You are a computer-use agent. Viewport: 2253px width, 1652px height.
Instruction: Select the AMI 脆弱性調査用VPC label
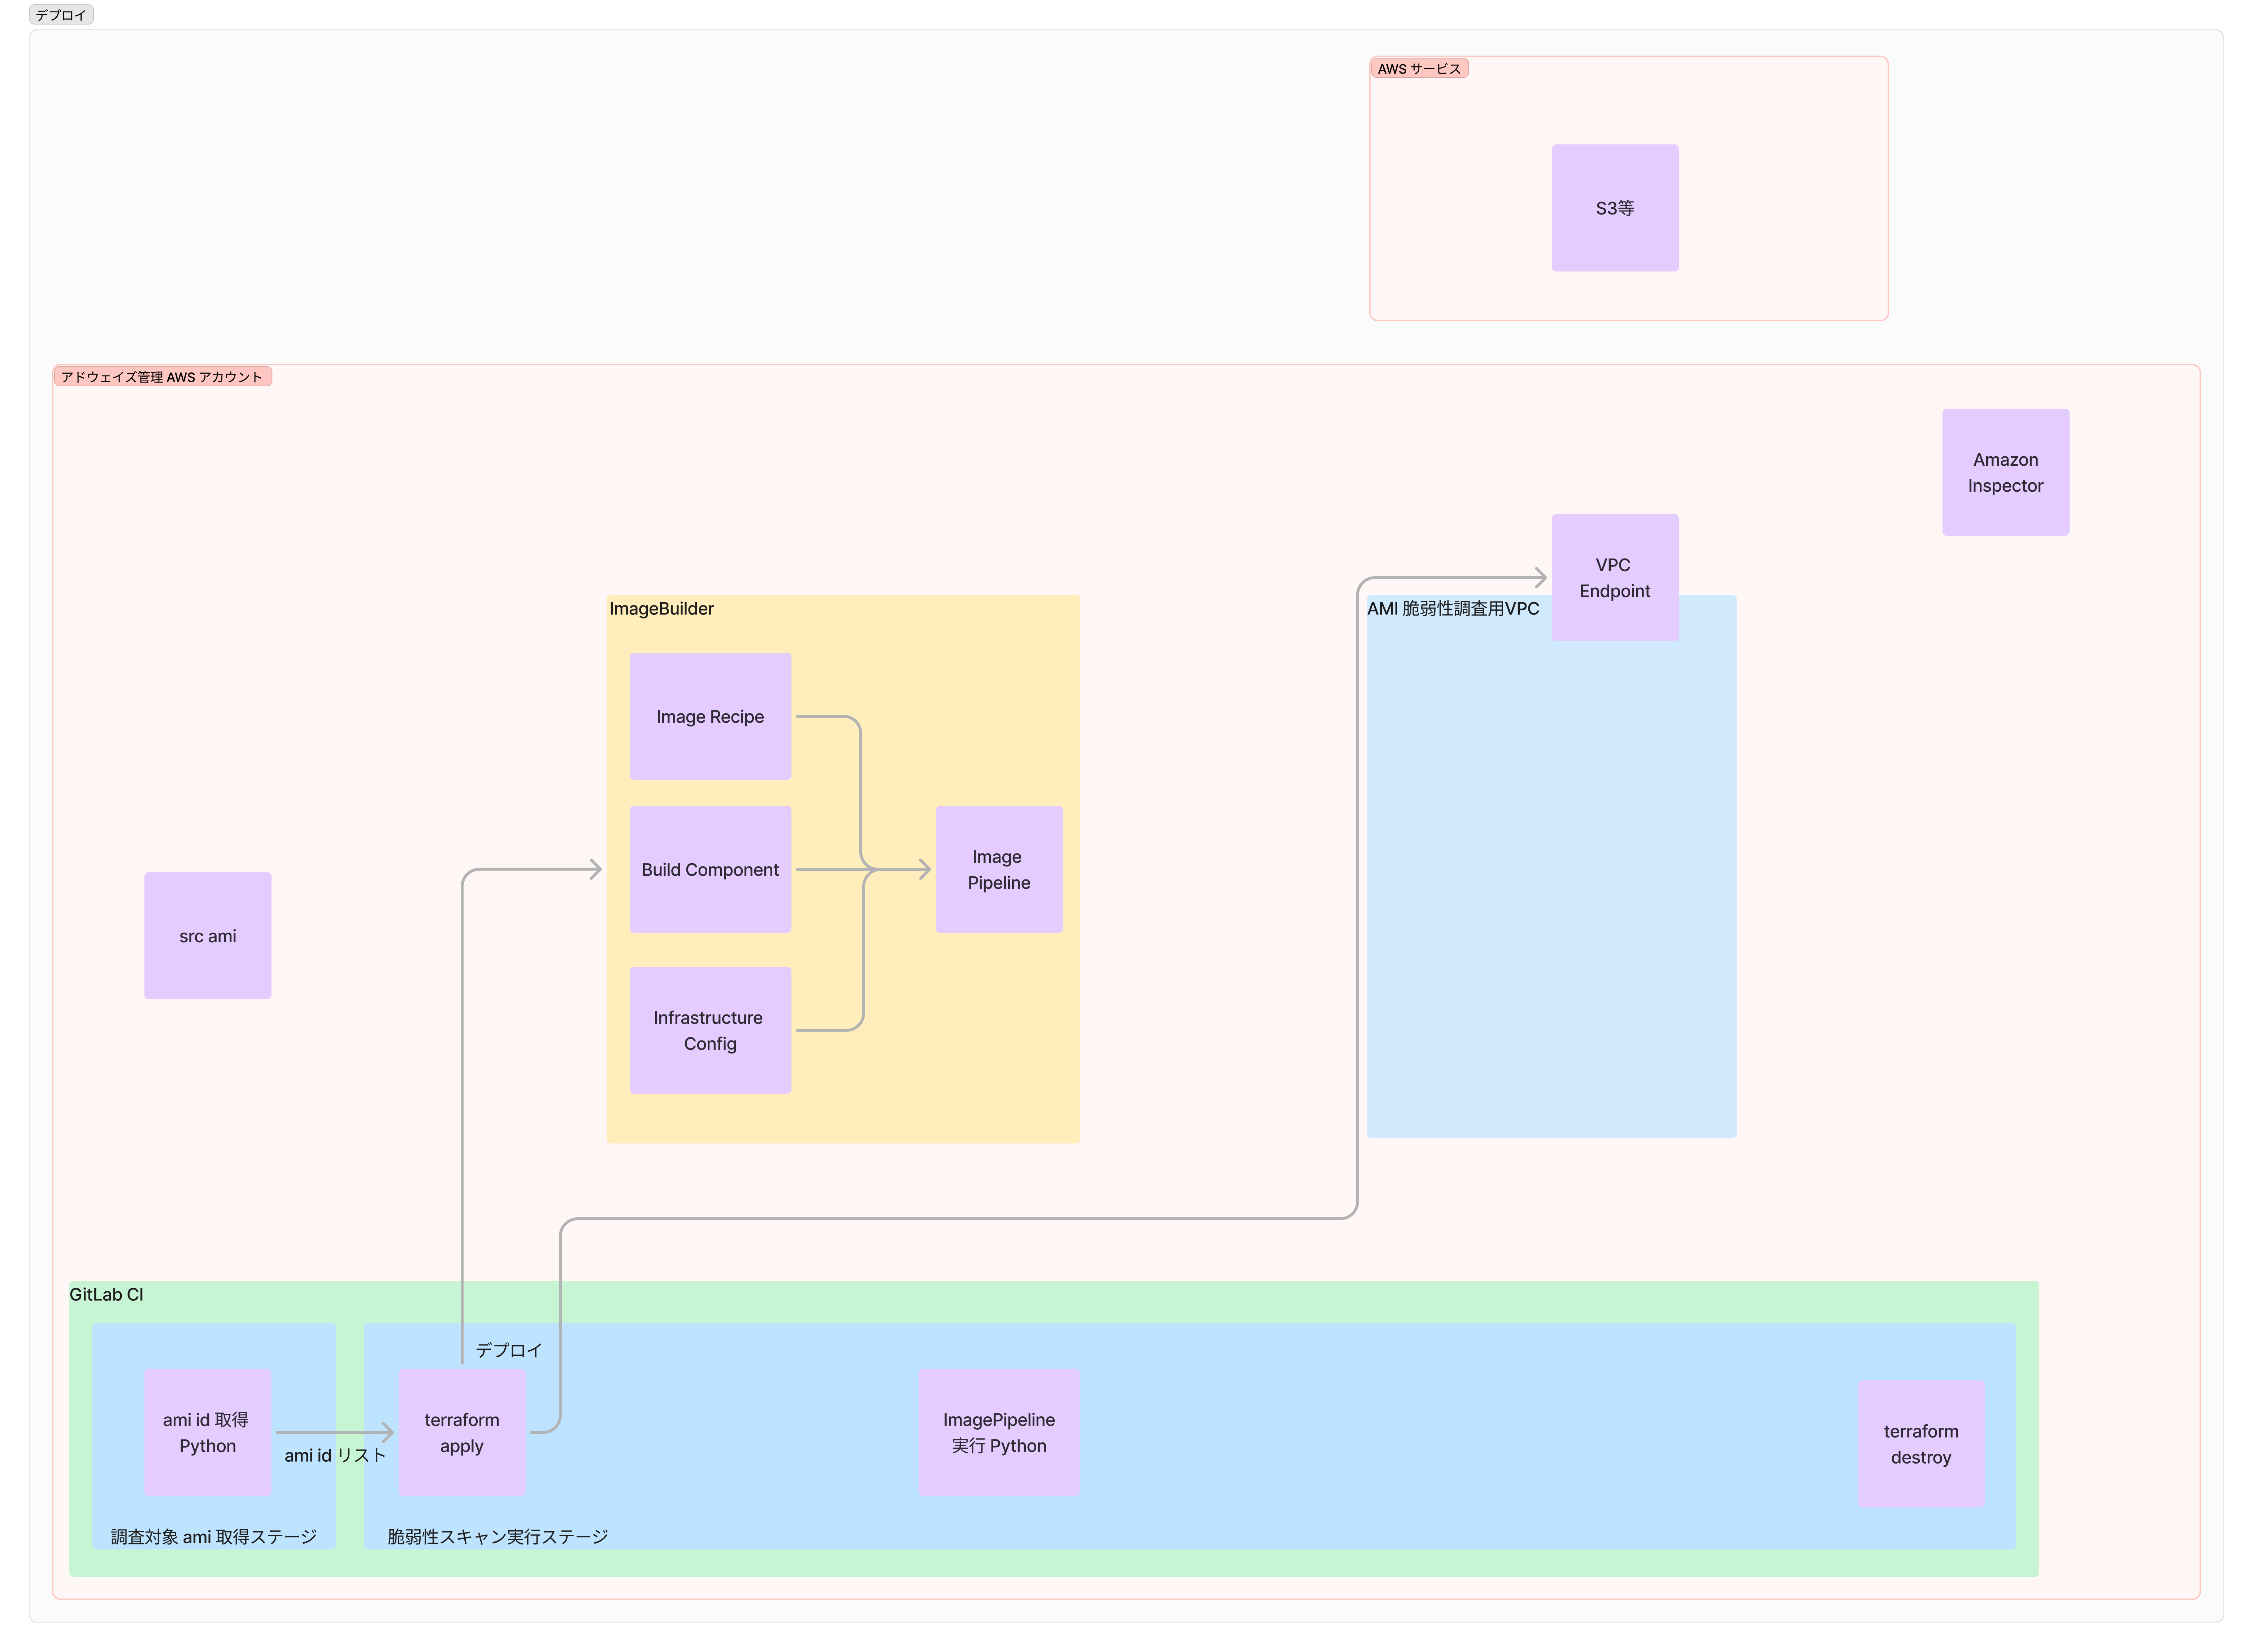[x=1452, y=608]
